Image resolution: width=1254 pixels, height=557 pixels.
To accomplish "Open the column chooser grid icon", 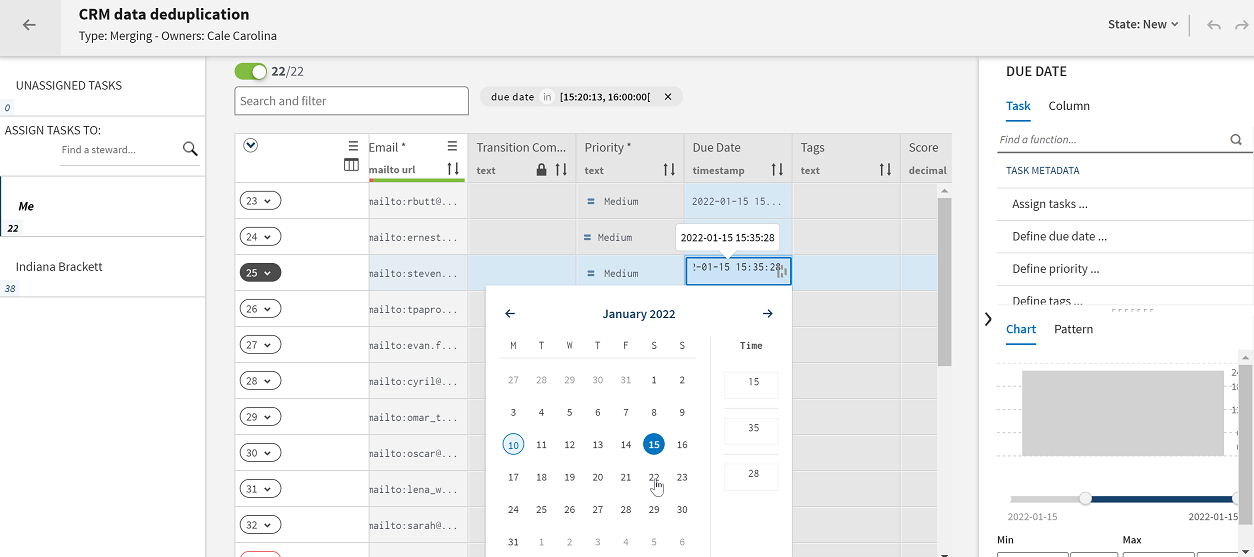I will pyautogui.click(x=351, y=165).
